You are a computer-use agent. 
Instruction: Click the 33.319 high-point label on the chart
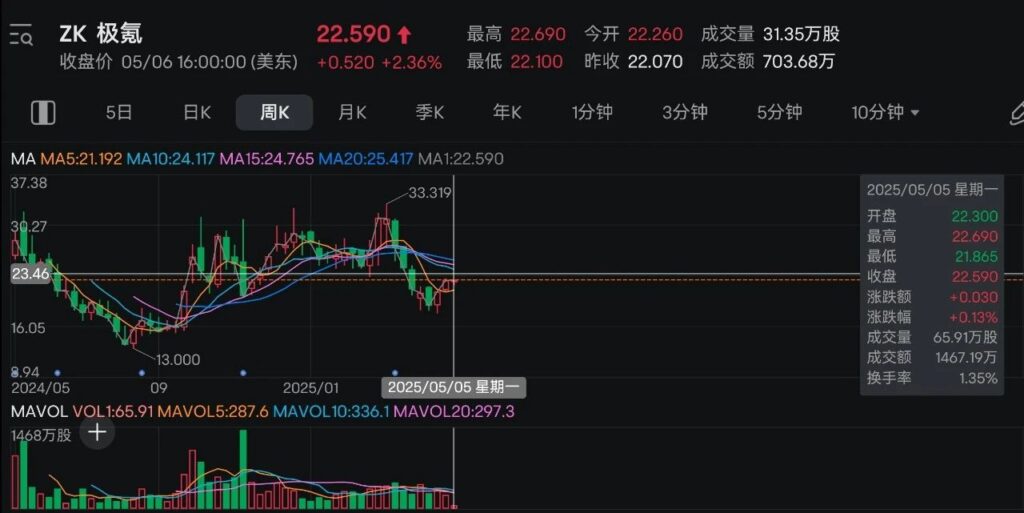tap(429, 193)
